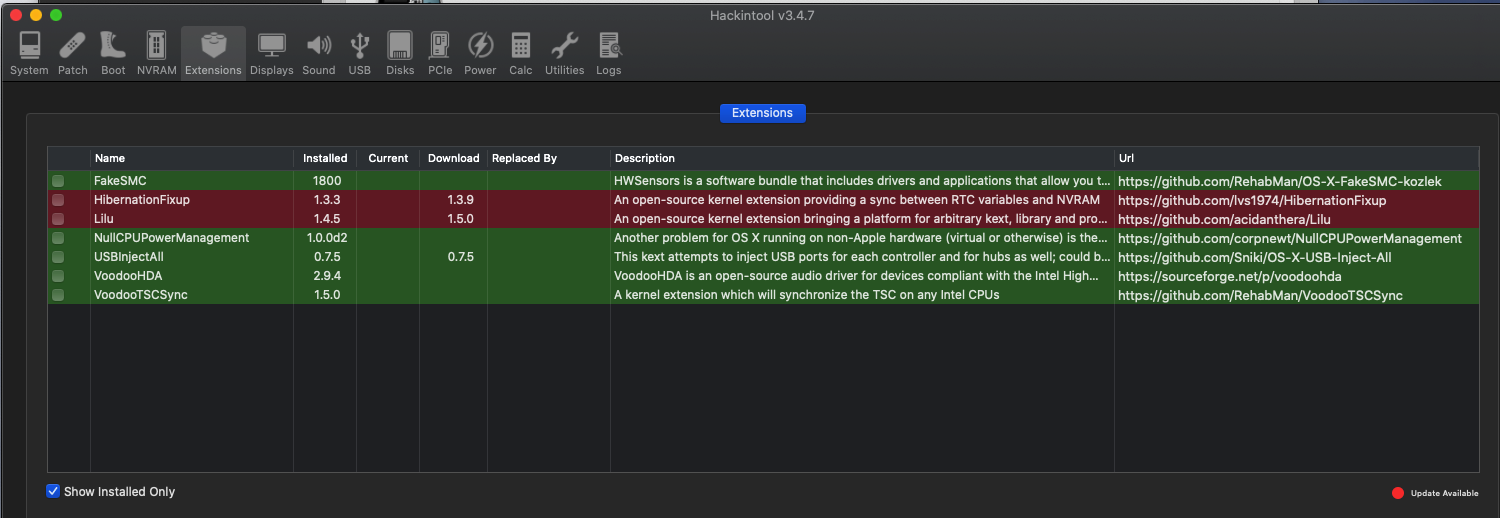Screen dimensions: 1500x518
Task: View the Logs section
Action: click(x=608, y=53)
